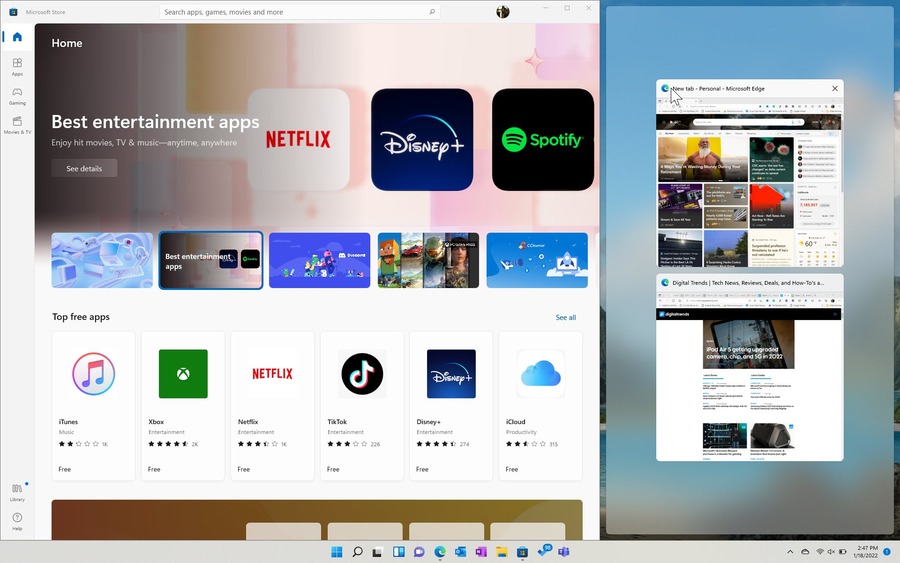
Task: Open Microsoft Edge from the taskbar
Action: coord(440,552)
